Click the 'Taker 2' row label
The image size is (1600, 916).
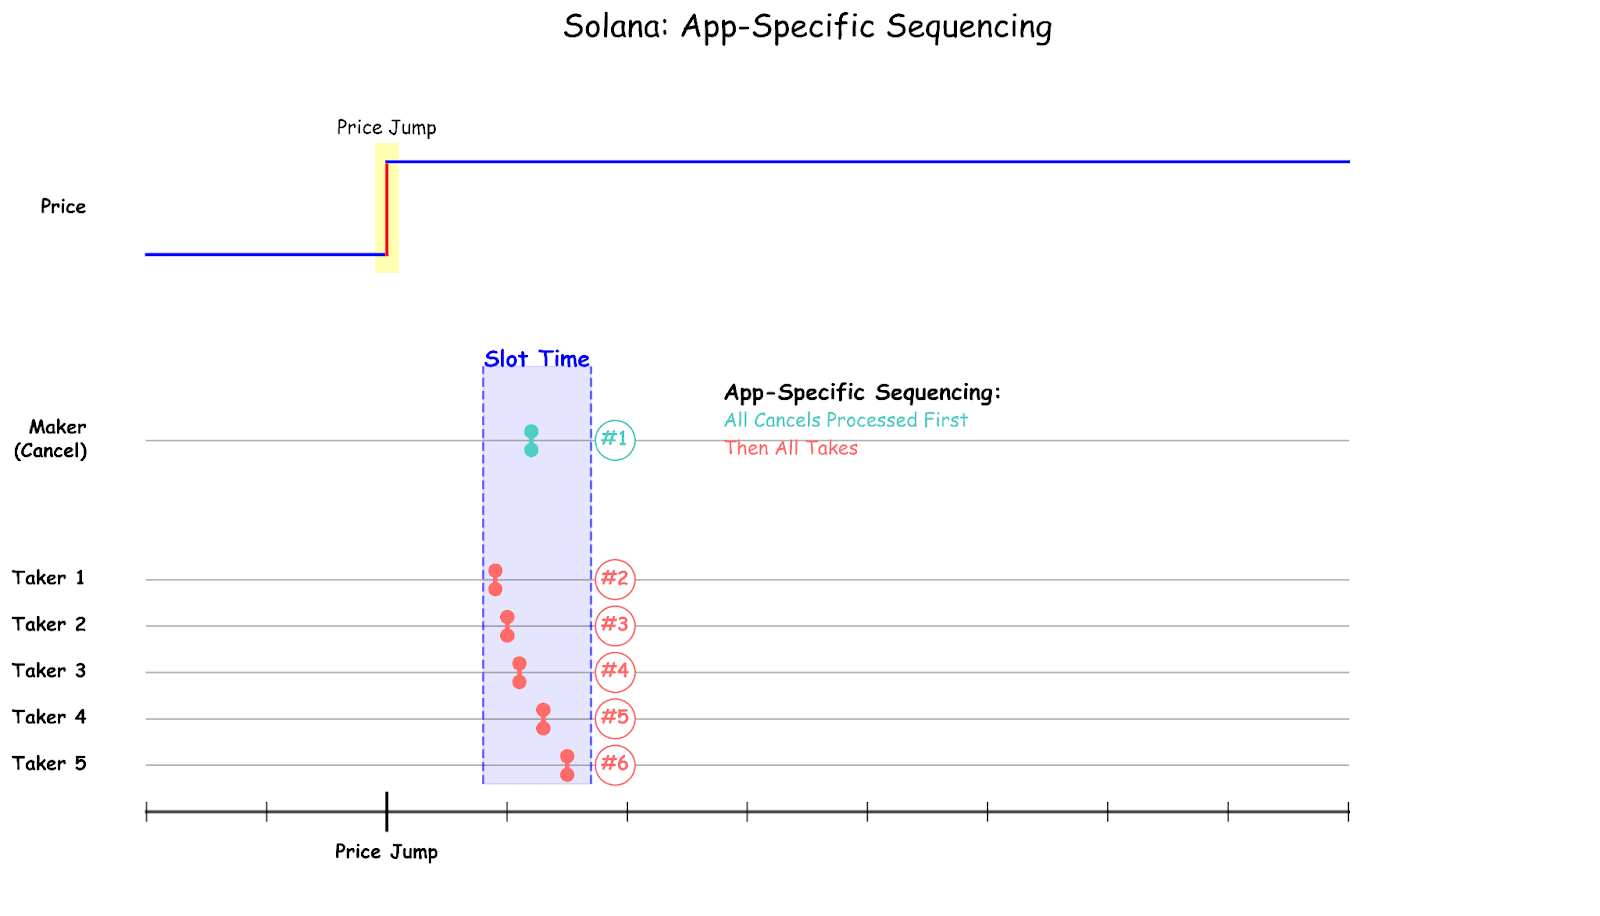coord(49,625)
